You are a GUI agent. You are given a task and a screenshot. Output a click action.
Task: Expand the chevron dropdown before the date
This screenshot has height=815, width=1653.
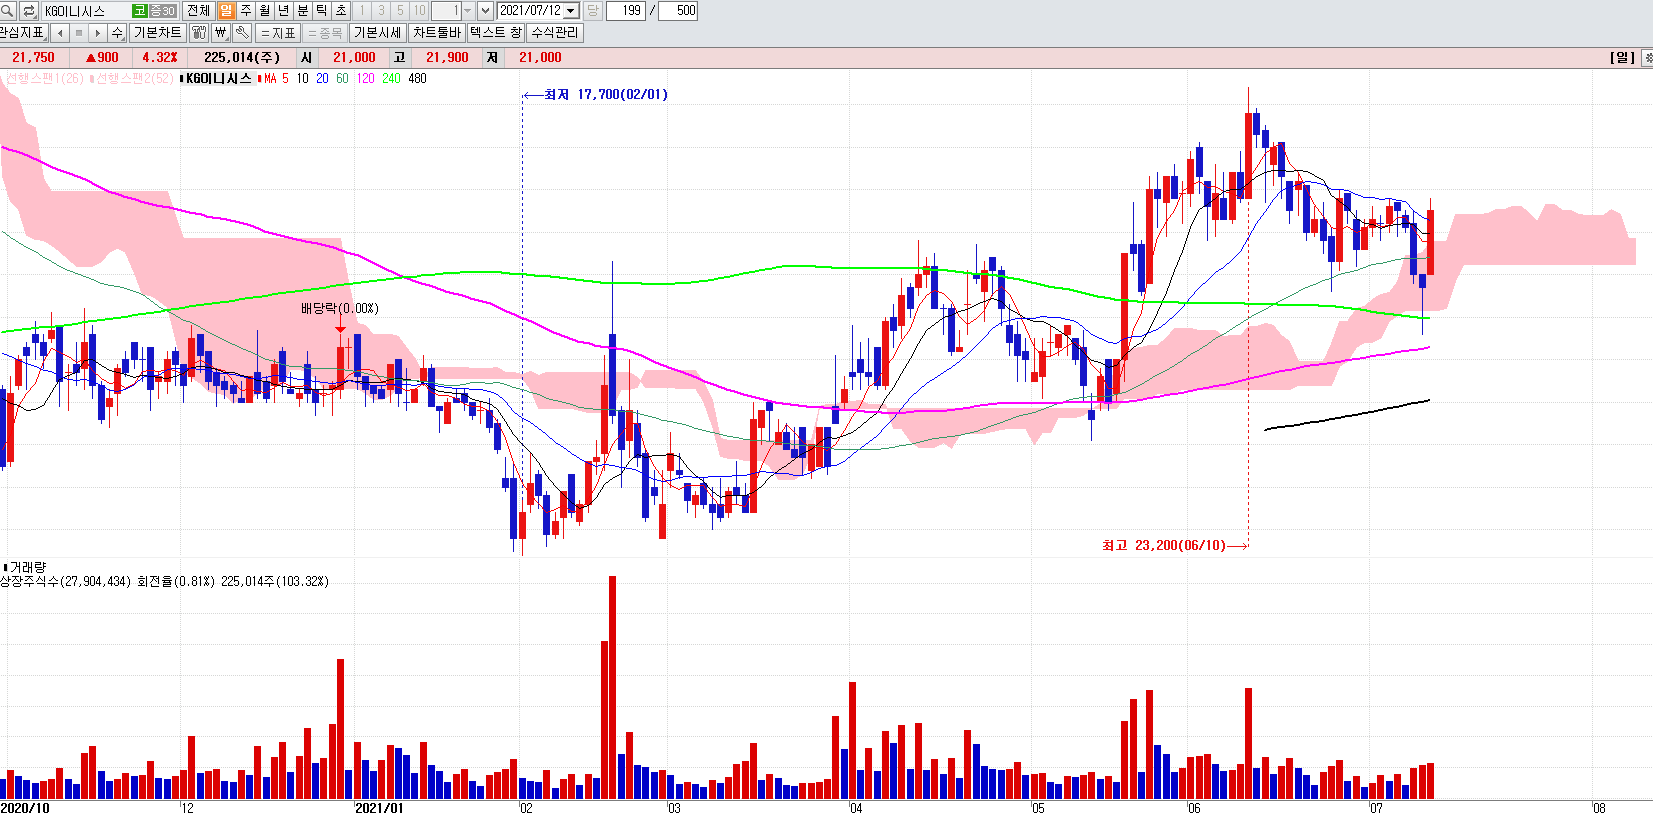point(485,11)
